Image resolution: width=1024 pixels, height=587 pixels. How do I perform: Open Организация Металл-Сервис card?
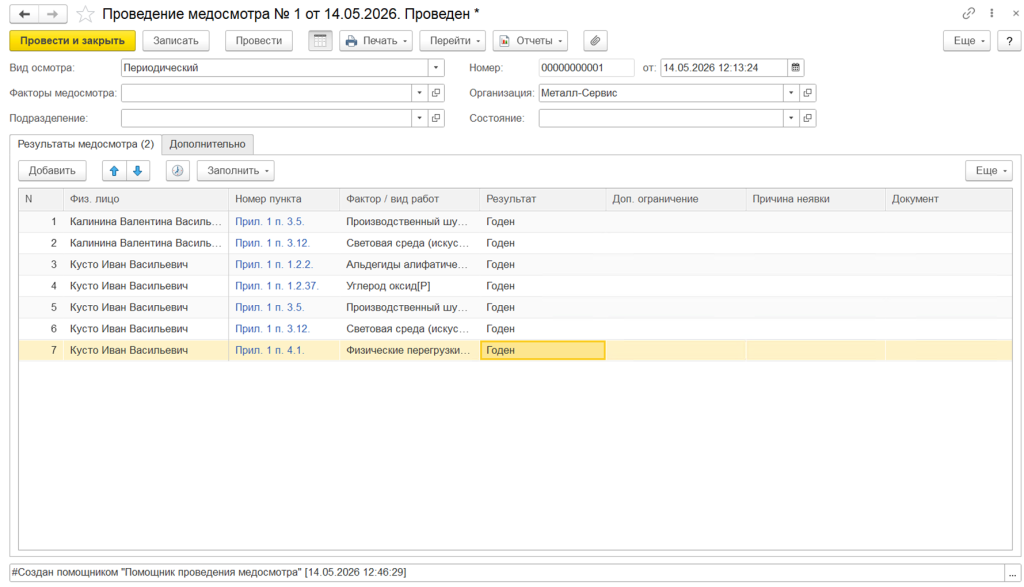coord(808,93)
